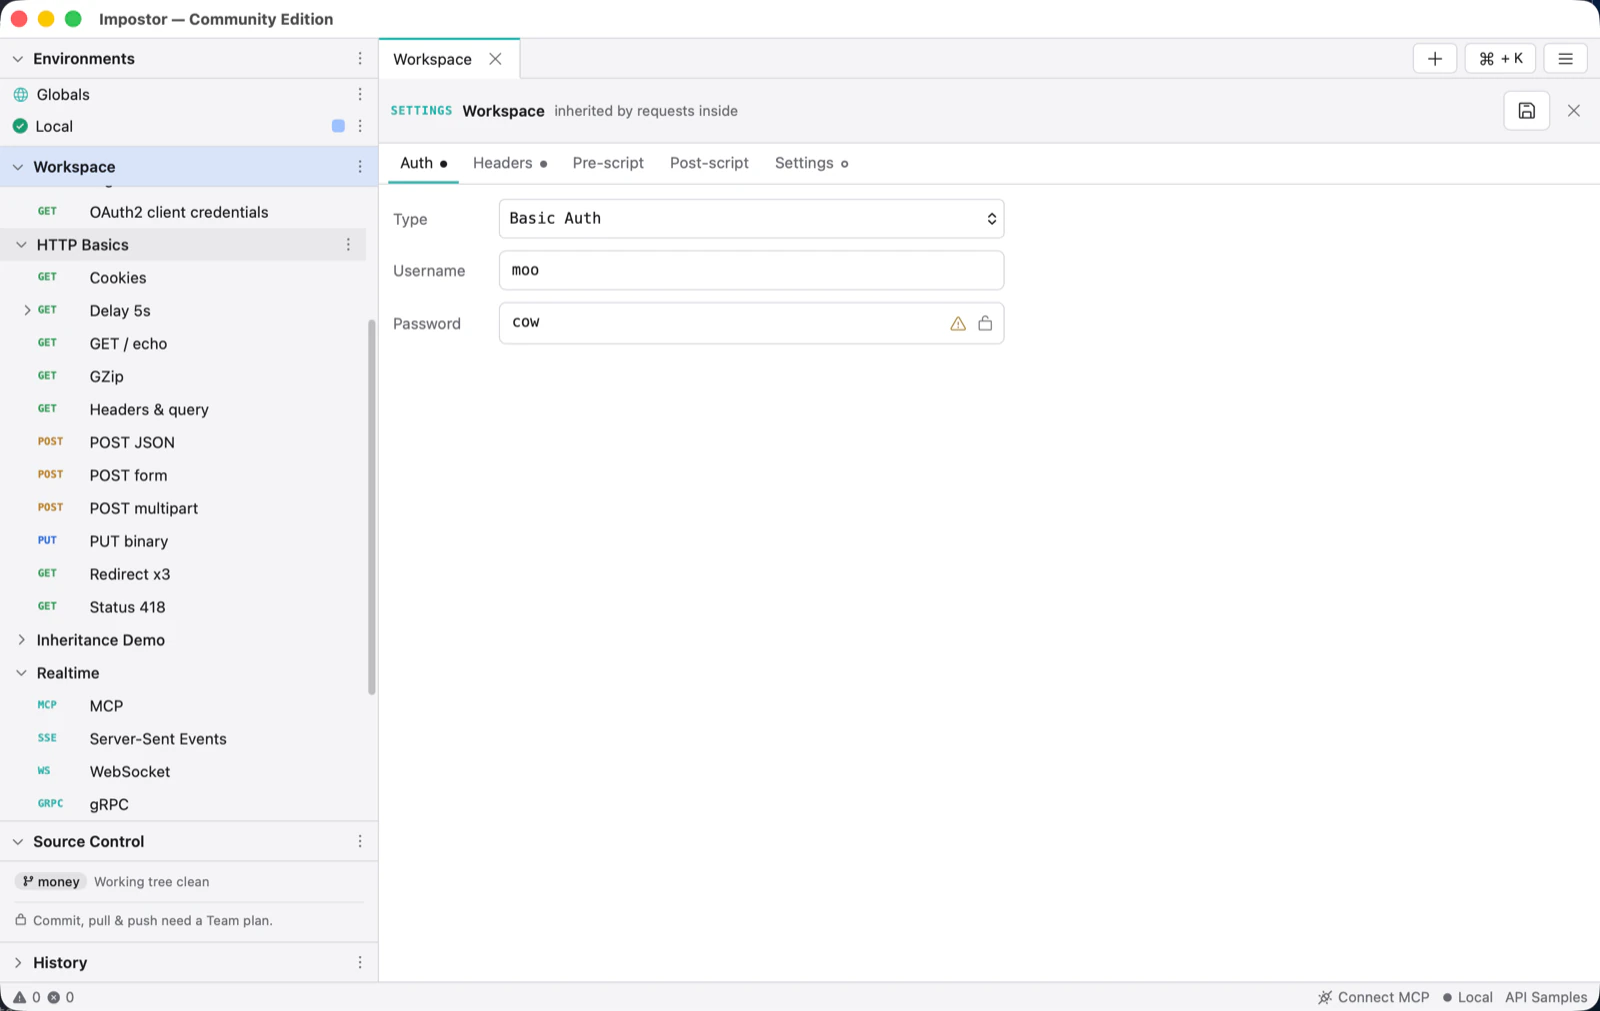The image size is (1600, 1011).
Task: Open the auth Type dropdown
Action: (x=751, y=219)
